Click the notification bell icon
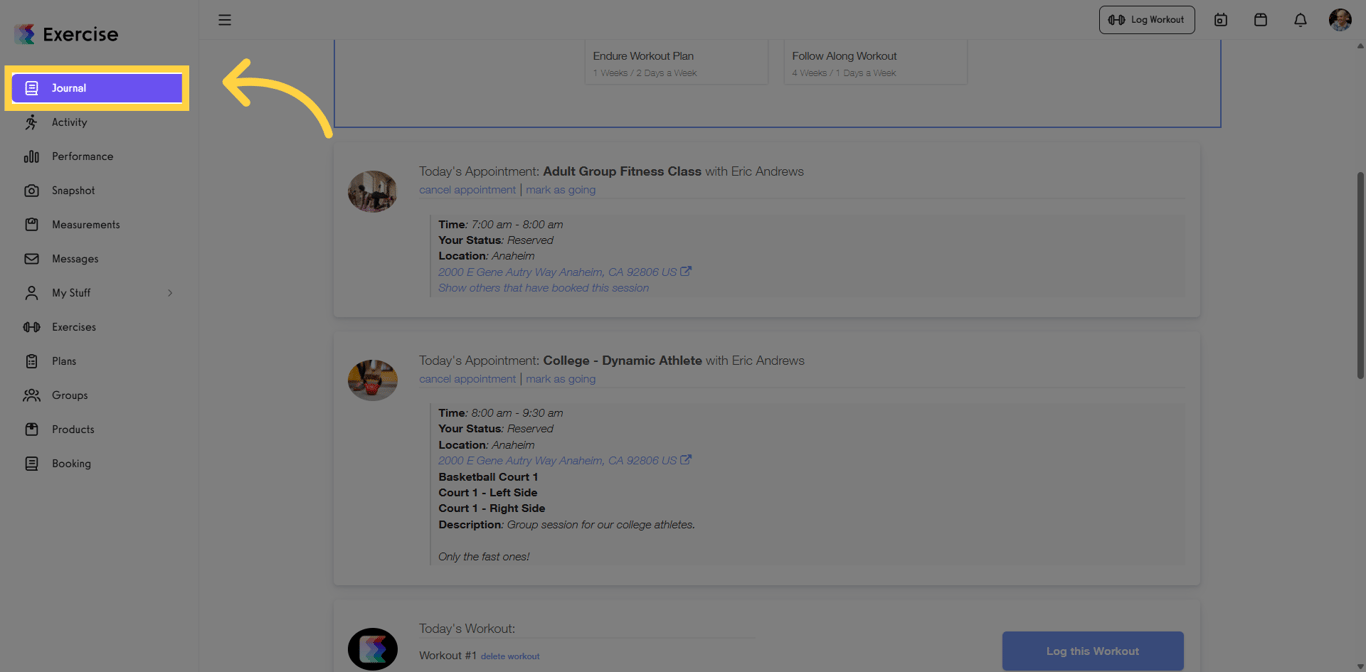This screenshot has width=1366, height=672. (1300, 19)
